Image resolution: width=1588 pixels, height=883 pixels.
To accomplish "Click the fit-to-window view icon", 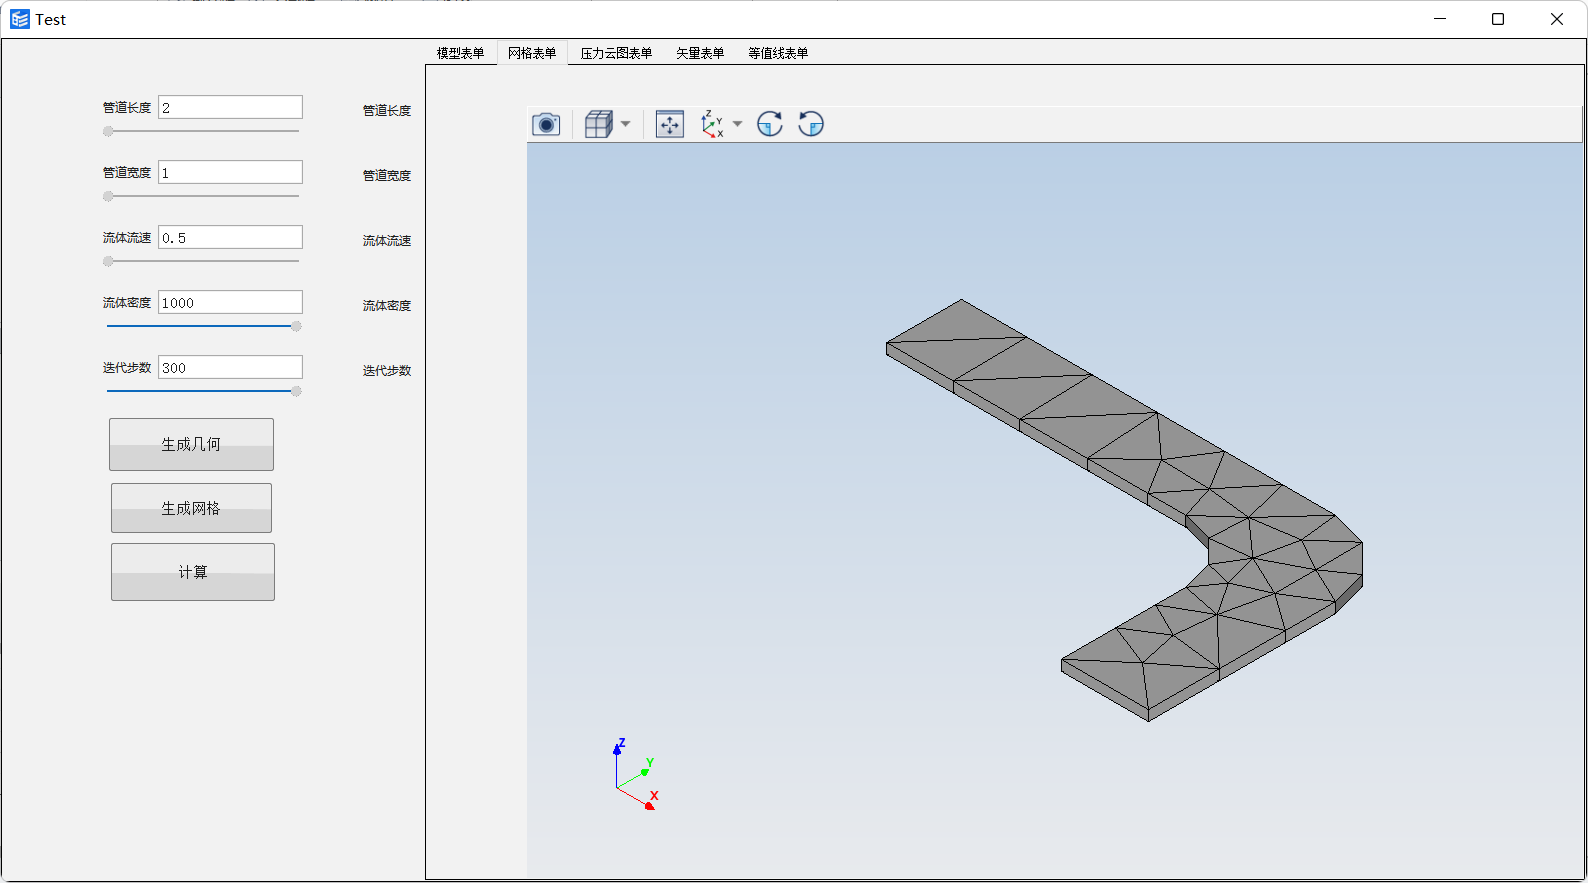I will 669,124.
